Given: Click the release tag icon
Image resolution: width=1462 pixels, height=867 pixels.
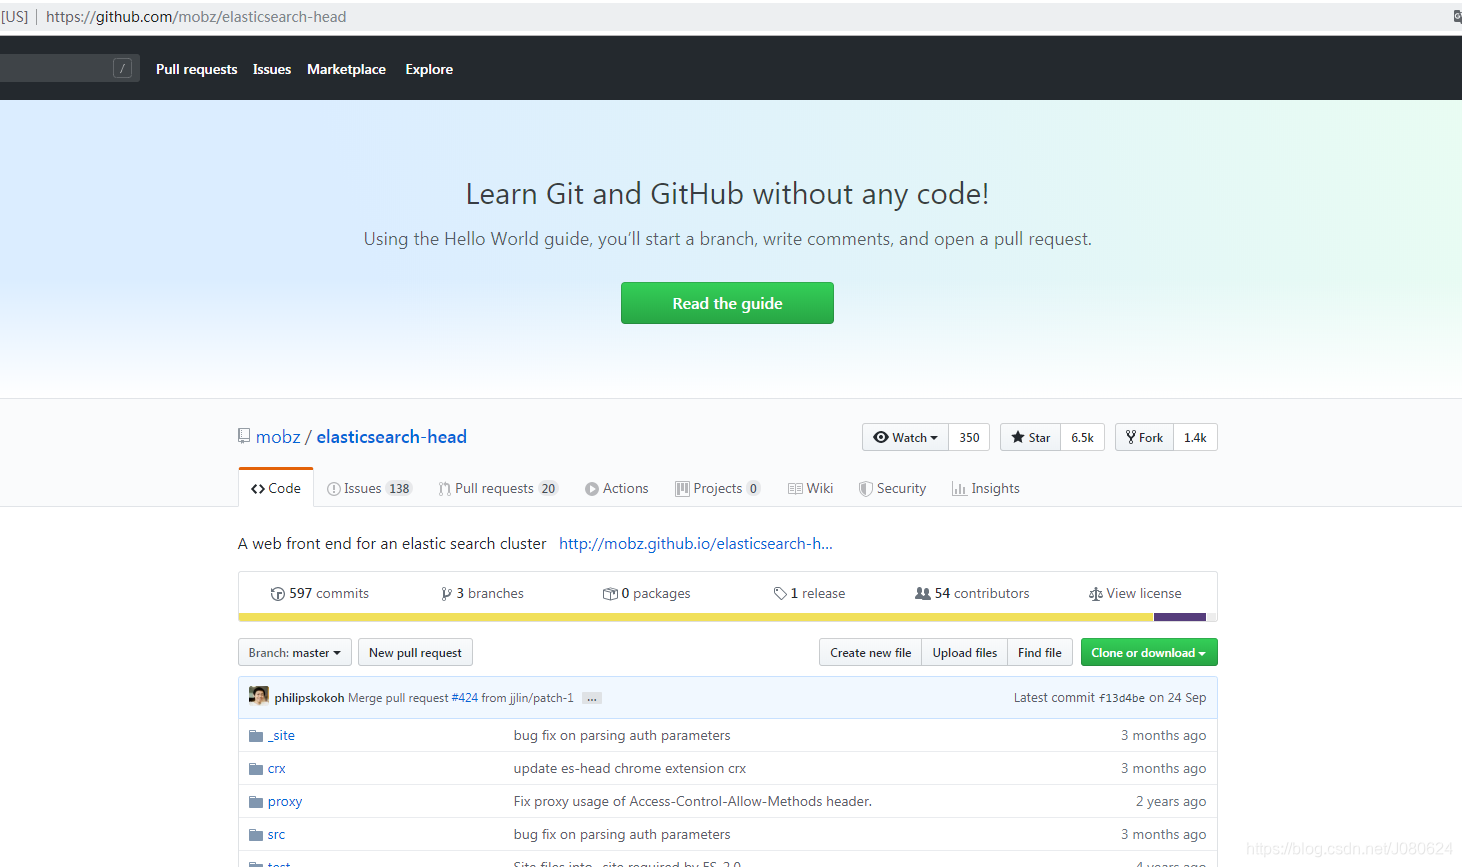Looking at the screenshot, I should tap(780, 594).
